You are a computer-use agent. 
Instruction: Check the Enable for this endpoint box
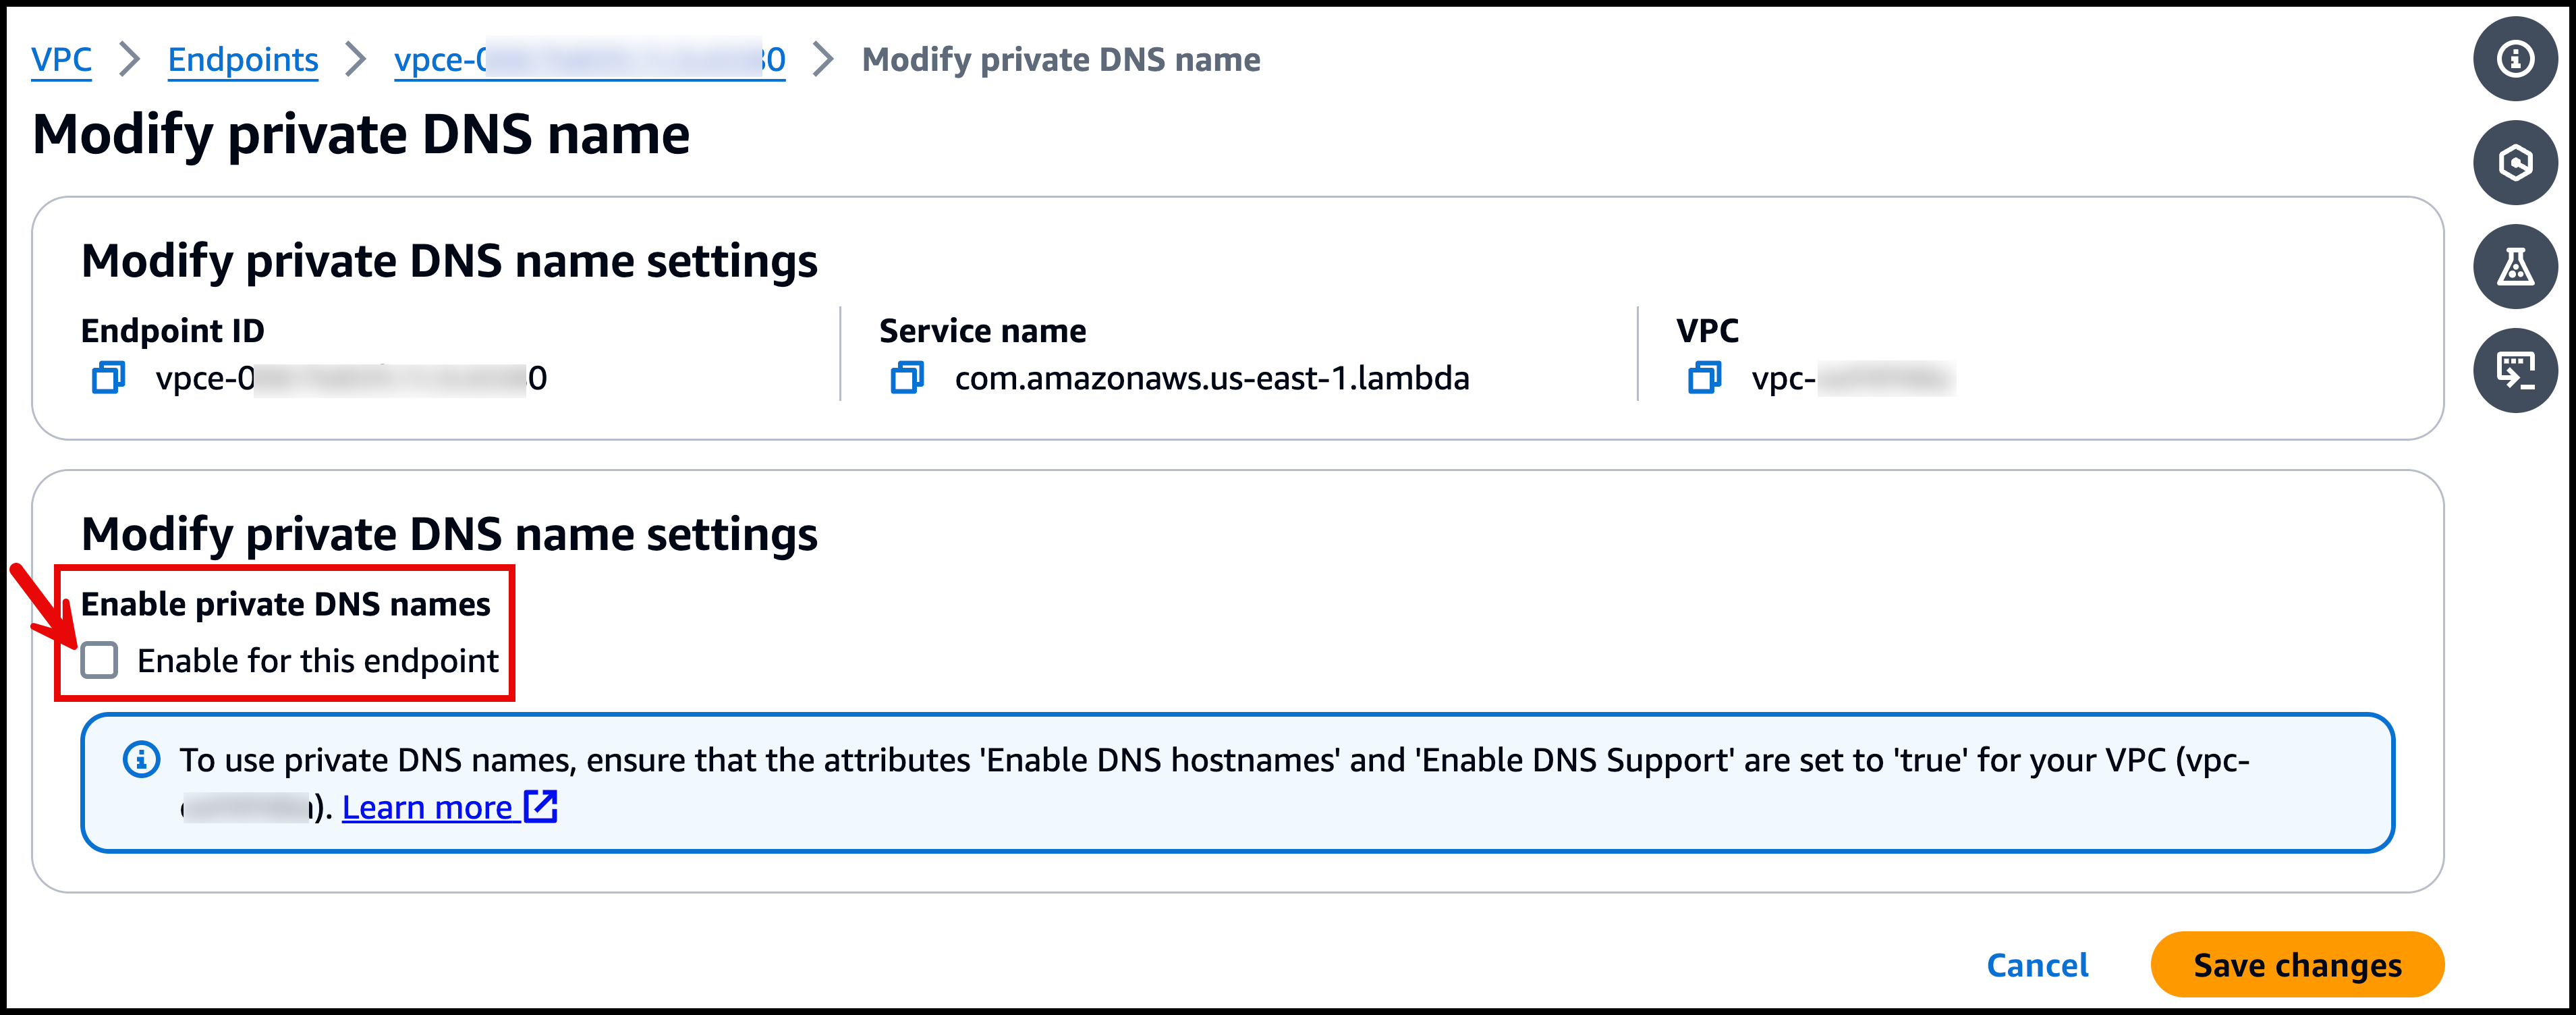pyautogui.click(x=99, y=660)
